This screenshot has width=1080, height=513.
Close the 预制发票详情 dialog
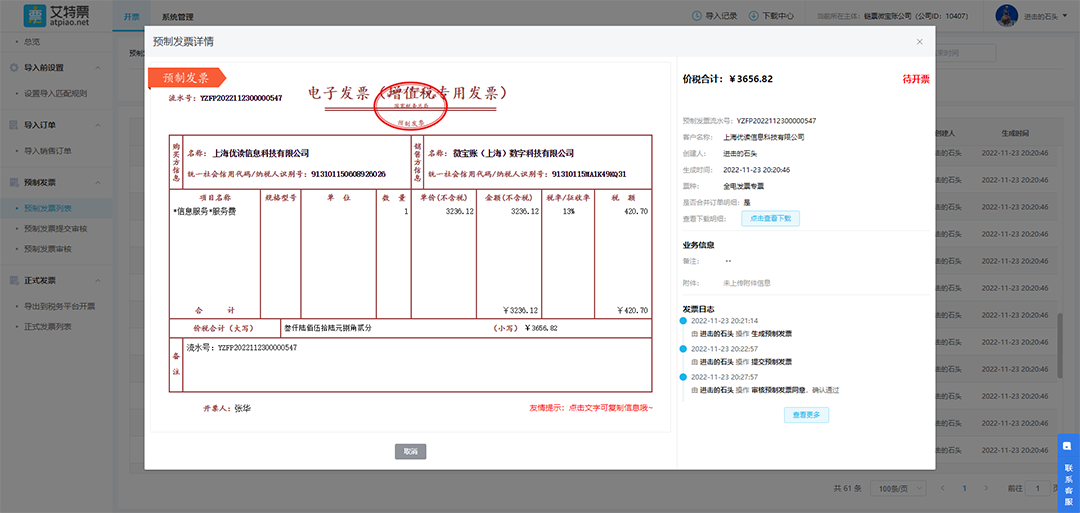coord(919,42)
